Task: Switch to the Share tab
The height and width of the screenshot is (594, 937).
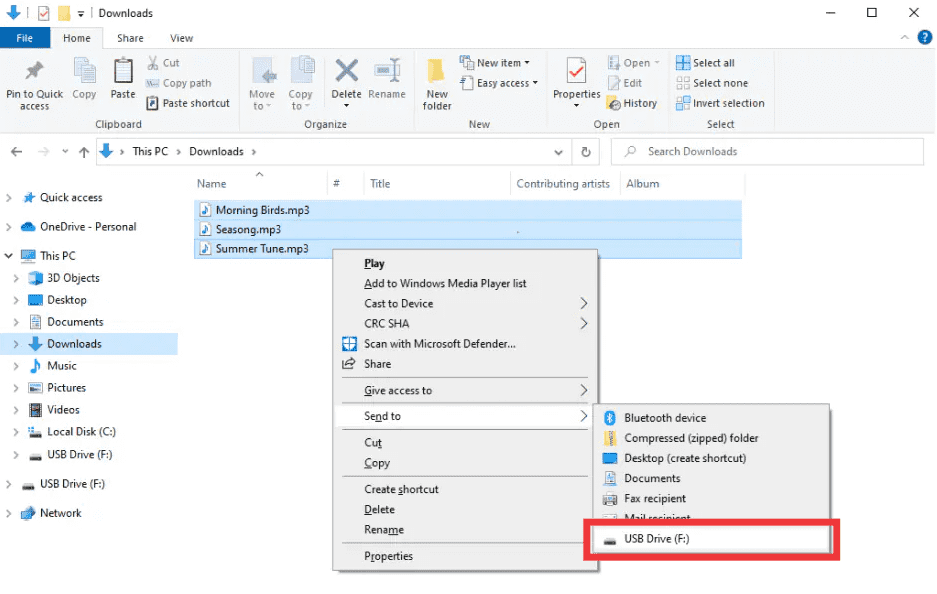Action: coord(130,38)
